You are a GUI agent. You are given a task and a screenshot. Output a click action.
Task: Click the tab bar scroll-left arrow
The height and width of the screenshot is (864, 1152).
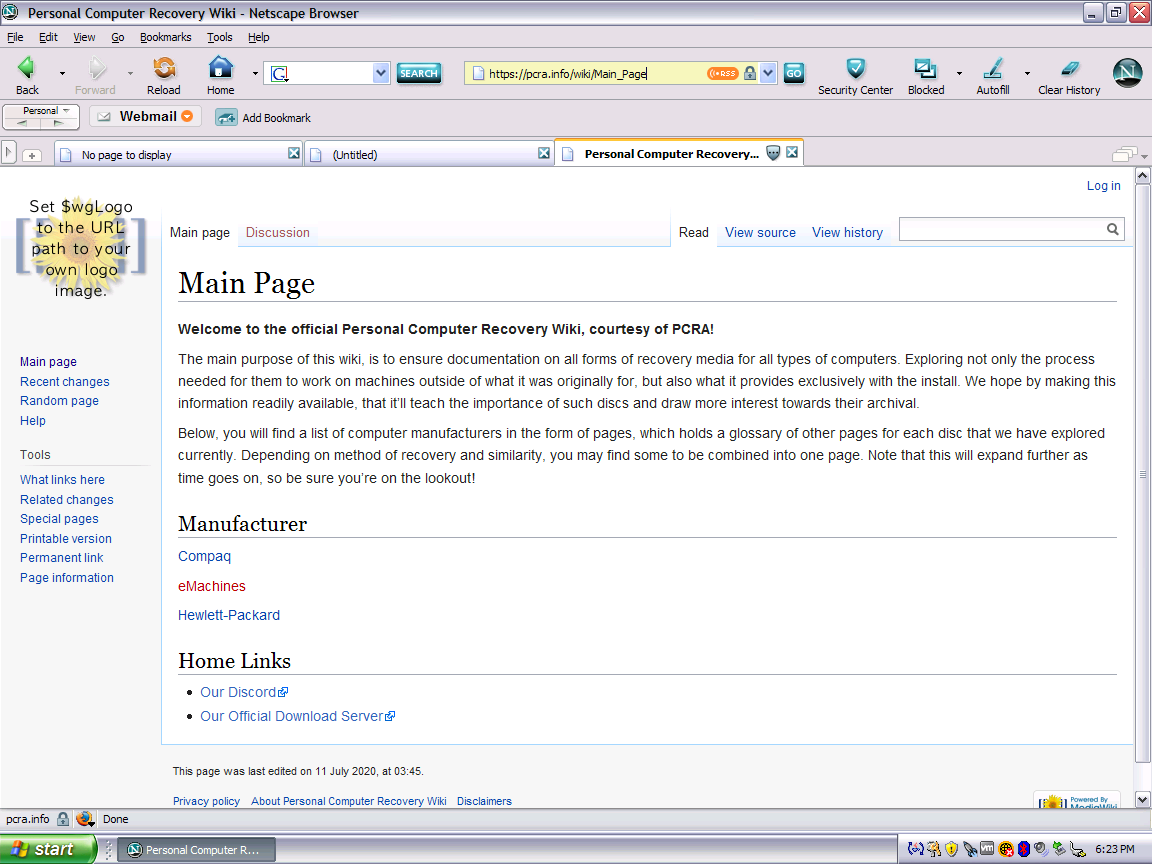click(8, 153)
